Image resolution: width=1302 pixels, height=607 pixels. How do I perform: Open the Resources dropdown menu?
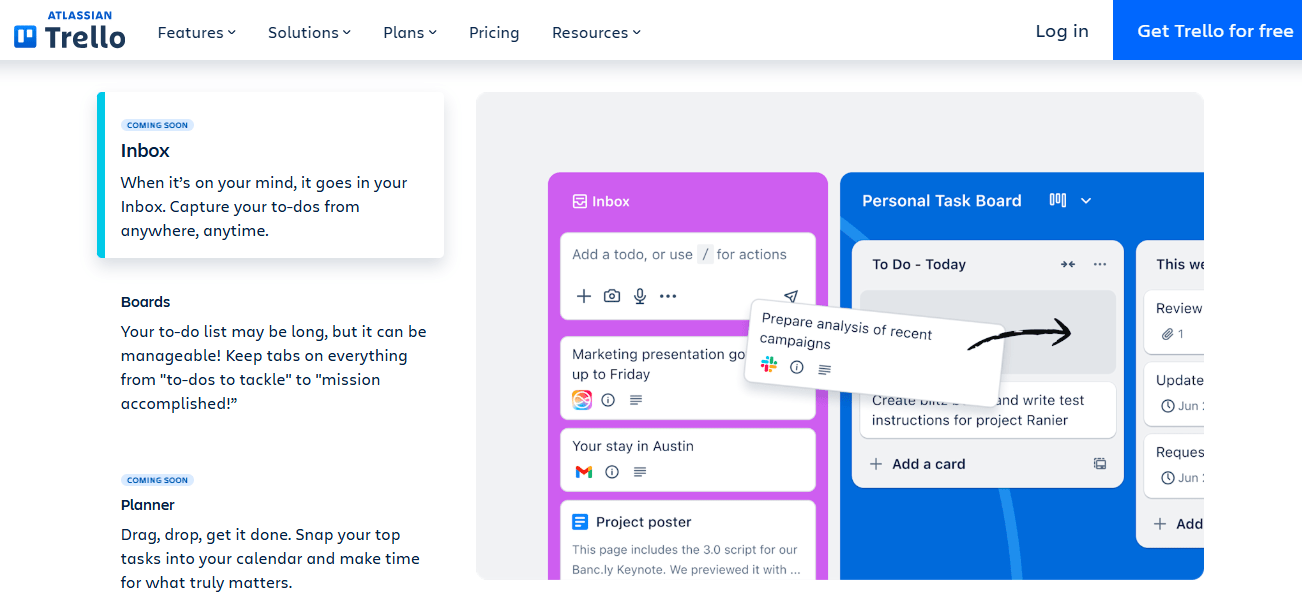point(596,32)
